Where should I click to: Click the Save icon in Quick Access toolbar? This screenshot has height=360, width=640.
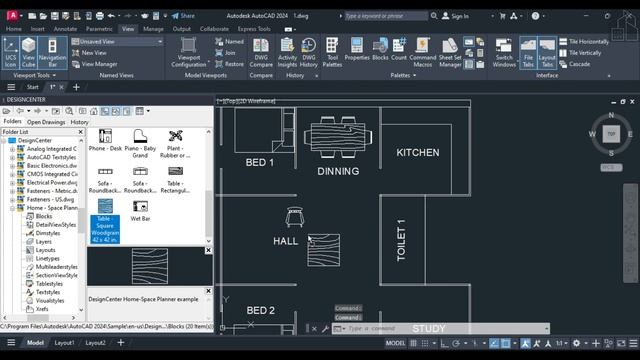click(55, 16)
